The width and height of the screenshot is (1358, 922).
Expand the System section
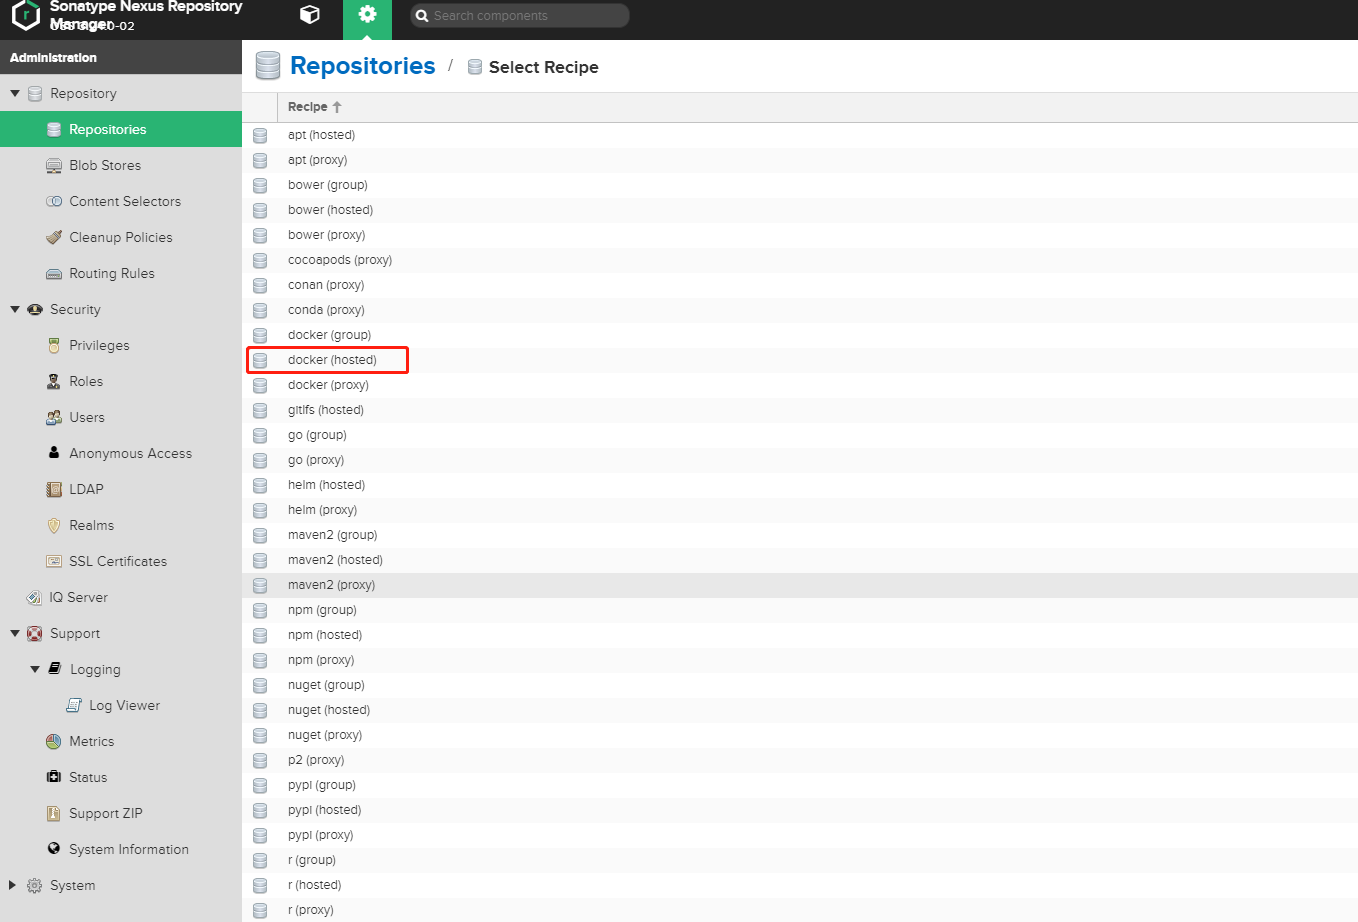coord(13,885)
